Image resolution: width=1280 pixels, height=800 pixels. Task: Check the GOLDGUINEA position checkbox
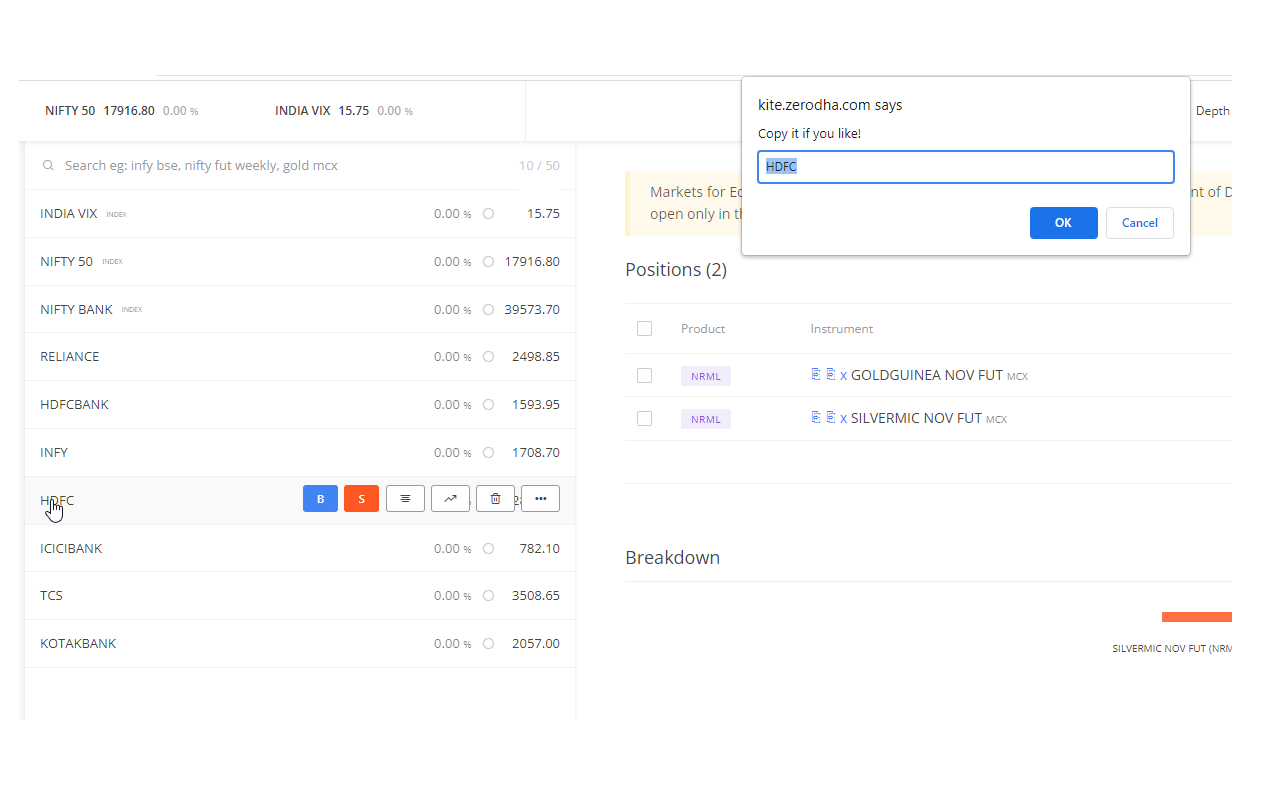point(644,375)
